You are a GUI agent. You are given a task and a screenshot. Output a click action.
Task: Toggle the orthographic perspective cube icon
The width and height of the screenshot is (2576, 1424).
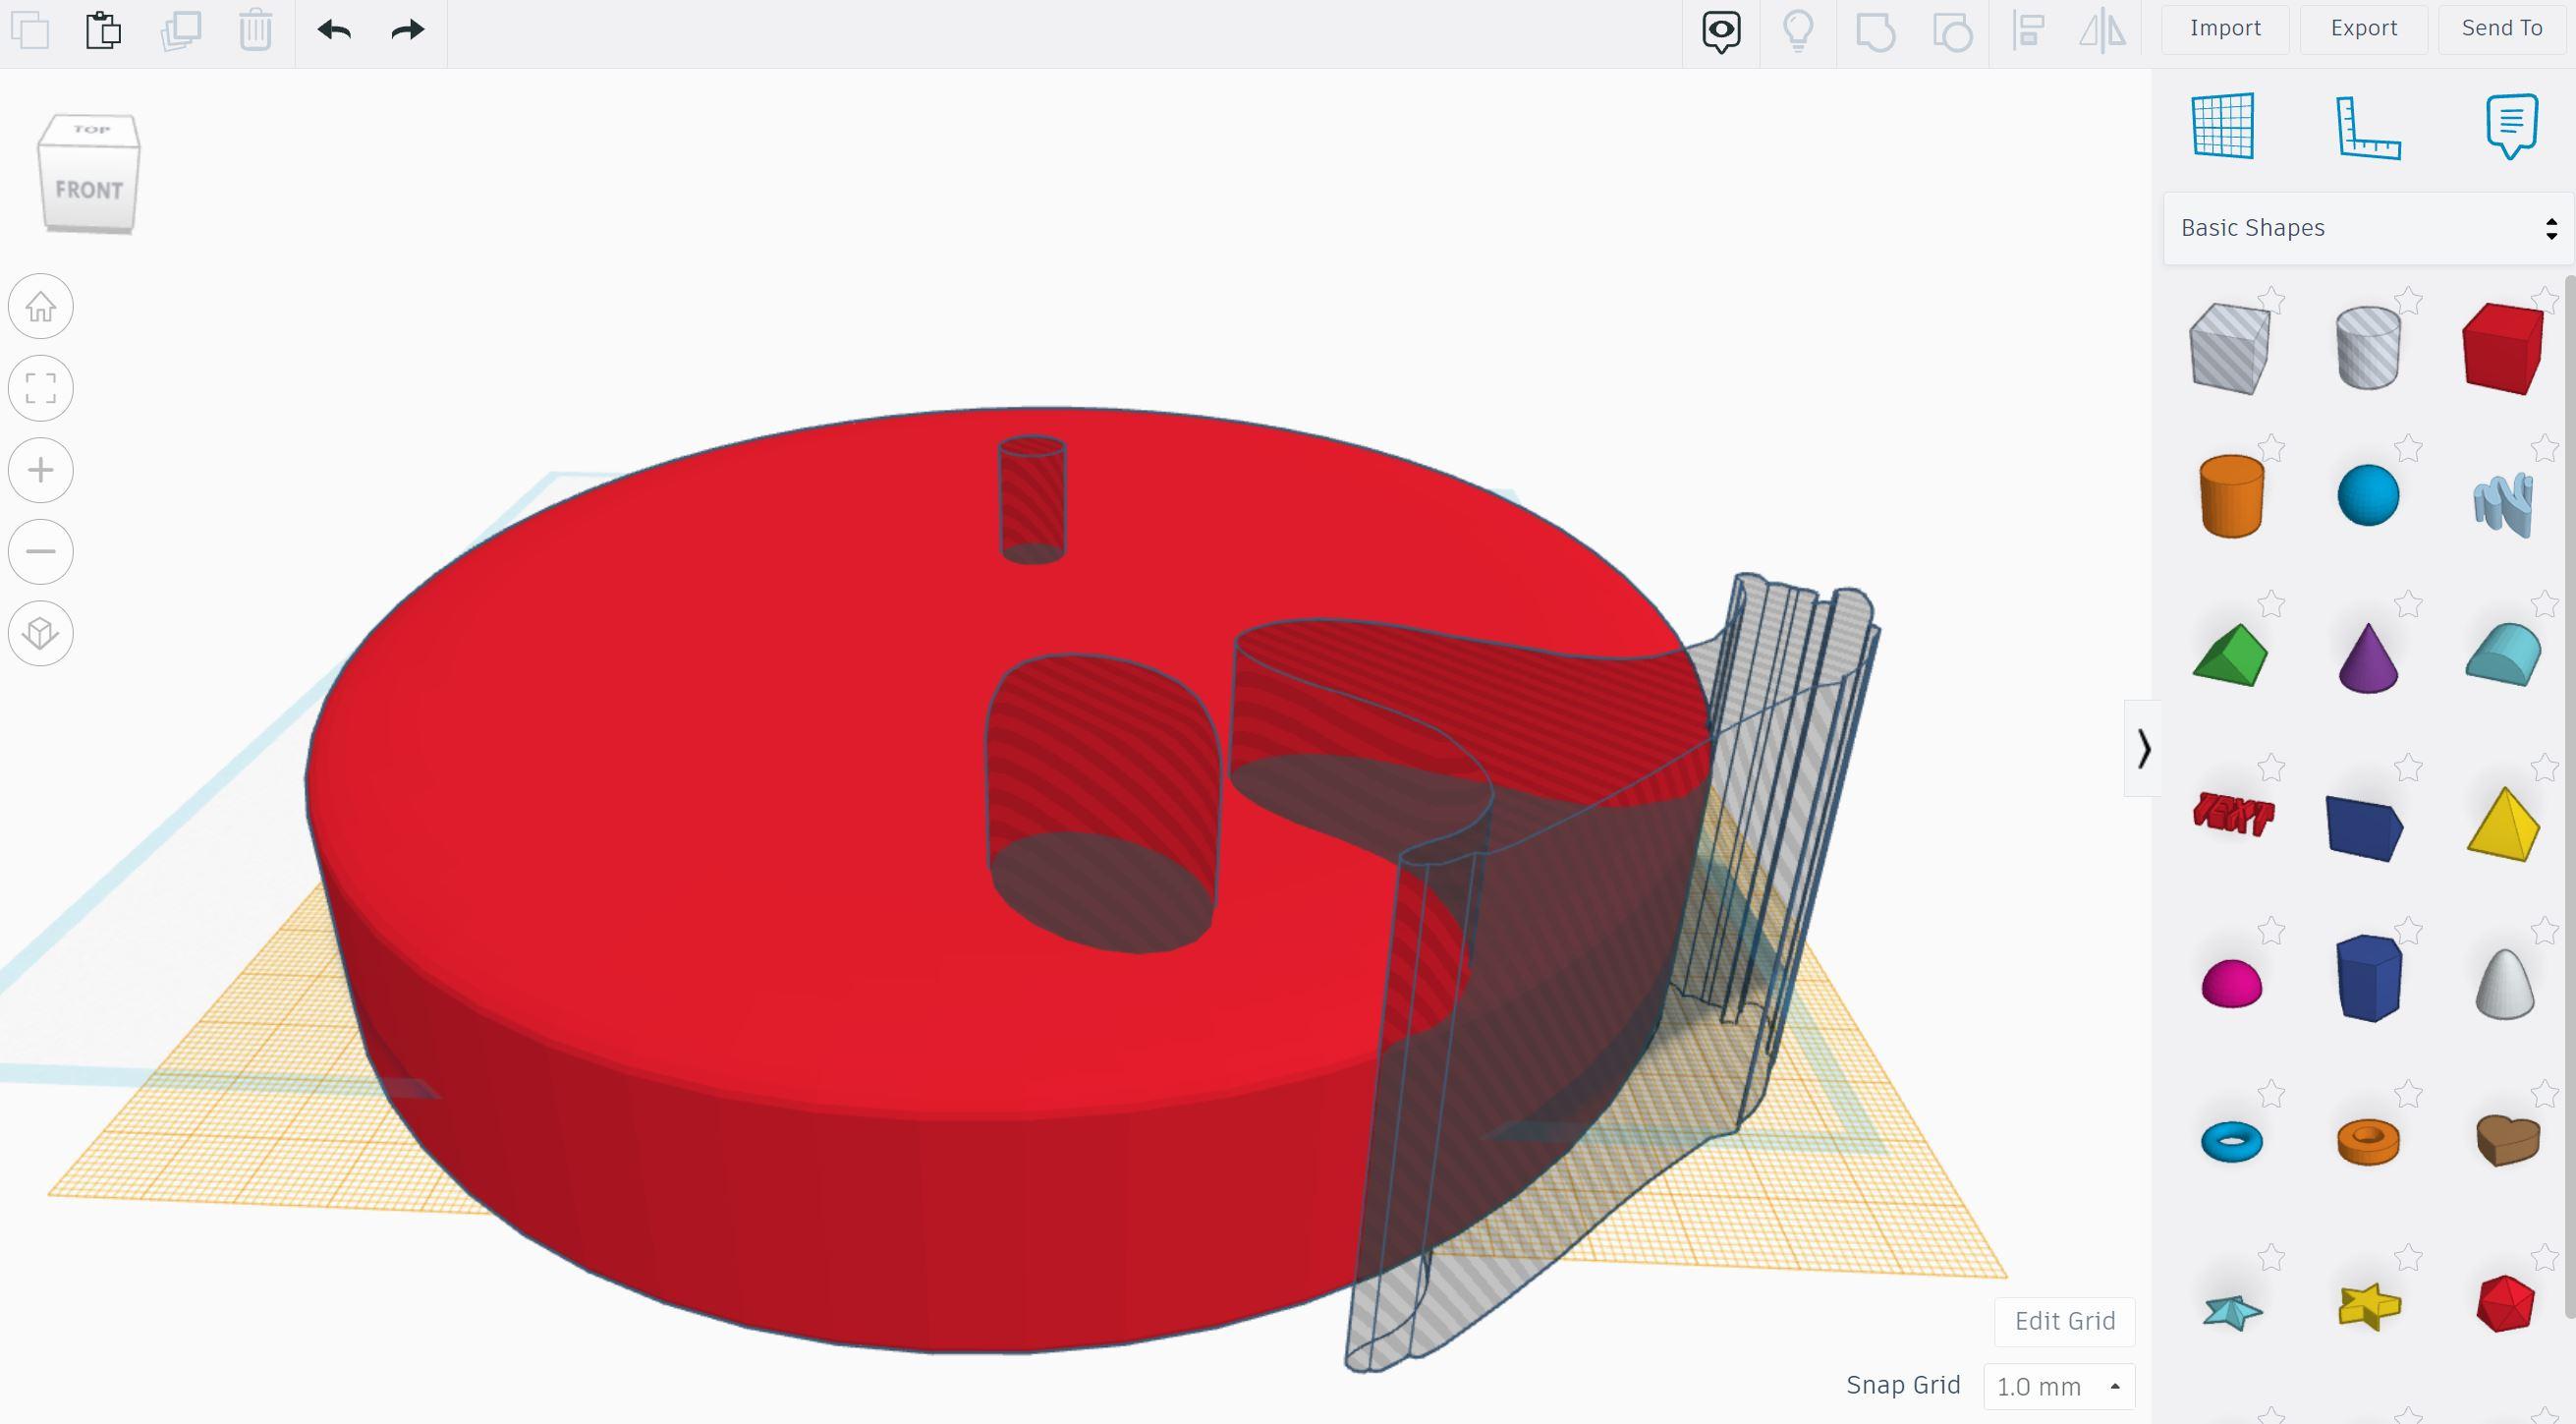[x=41, y=633]
